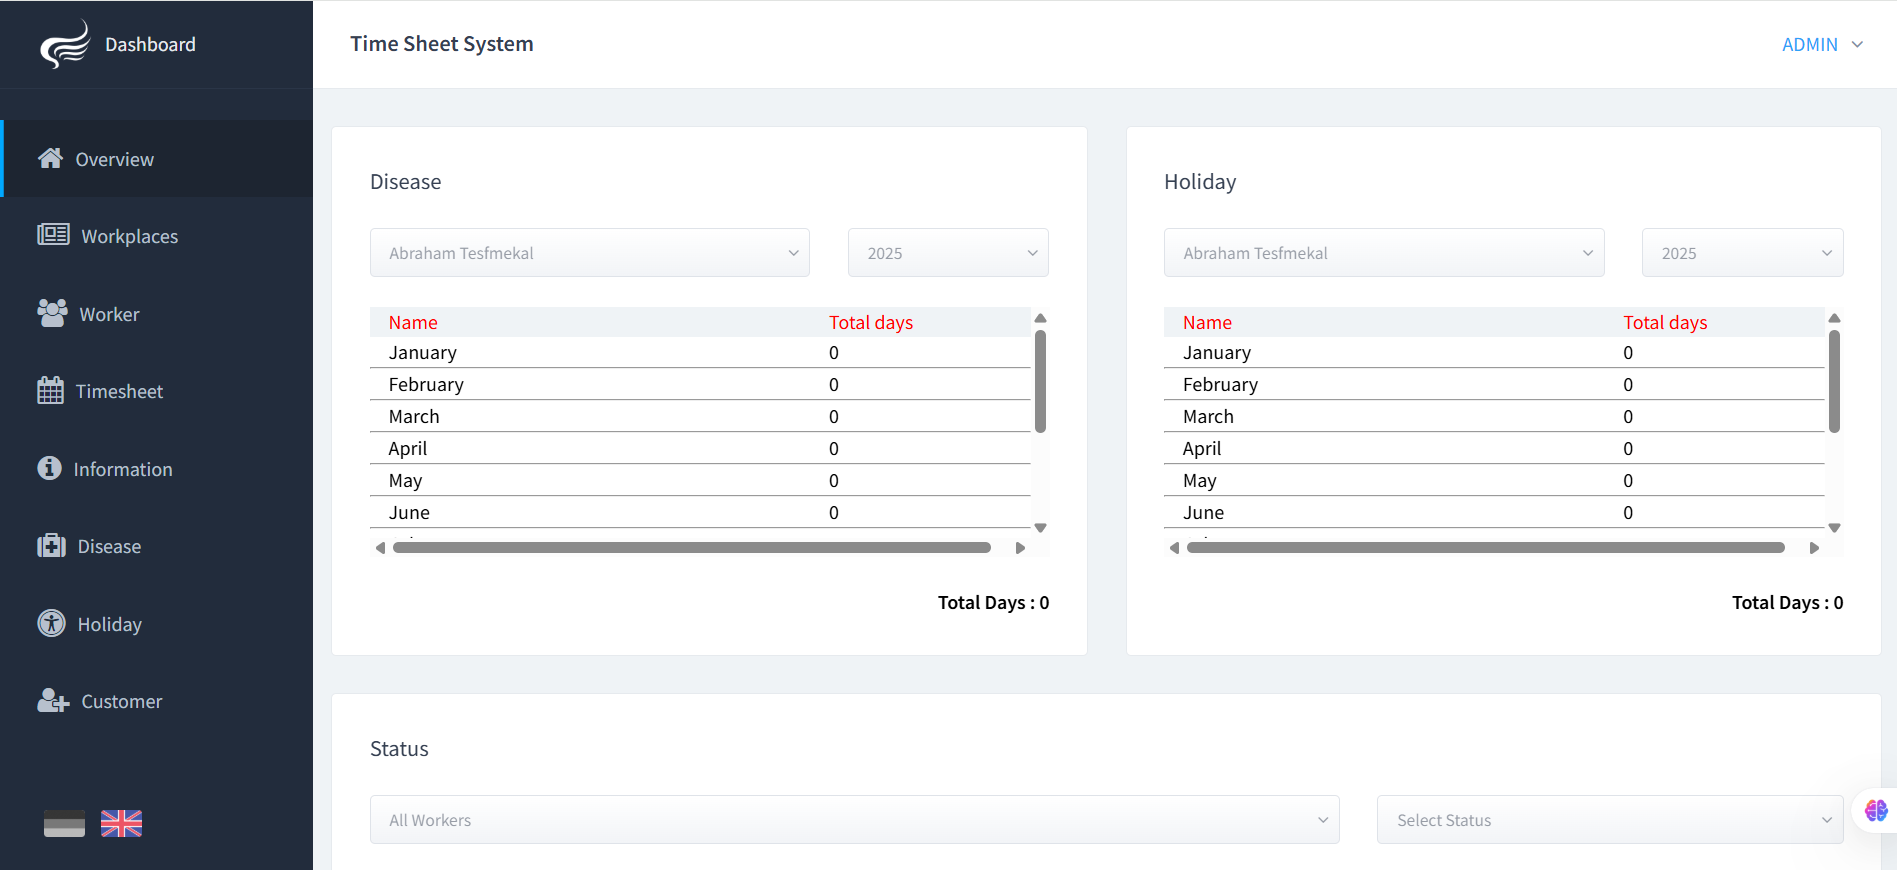Open Workplaces via its newspaper icon

coord(53,235)
